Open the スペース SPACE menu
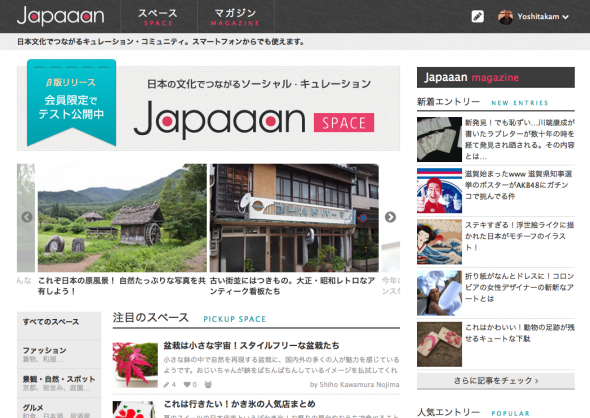 [x=158, y=17]
